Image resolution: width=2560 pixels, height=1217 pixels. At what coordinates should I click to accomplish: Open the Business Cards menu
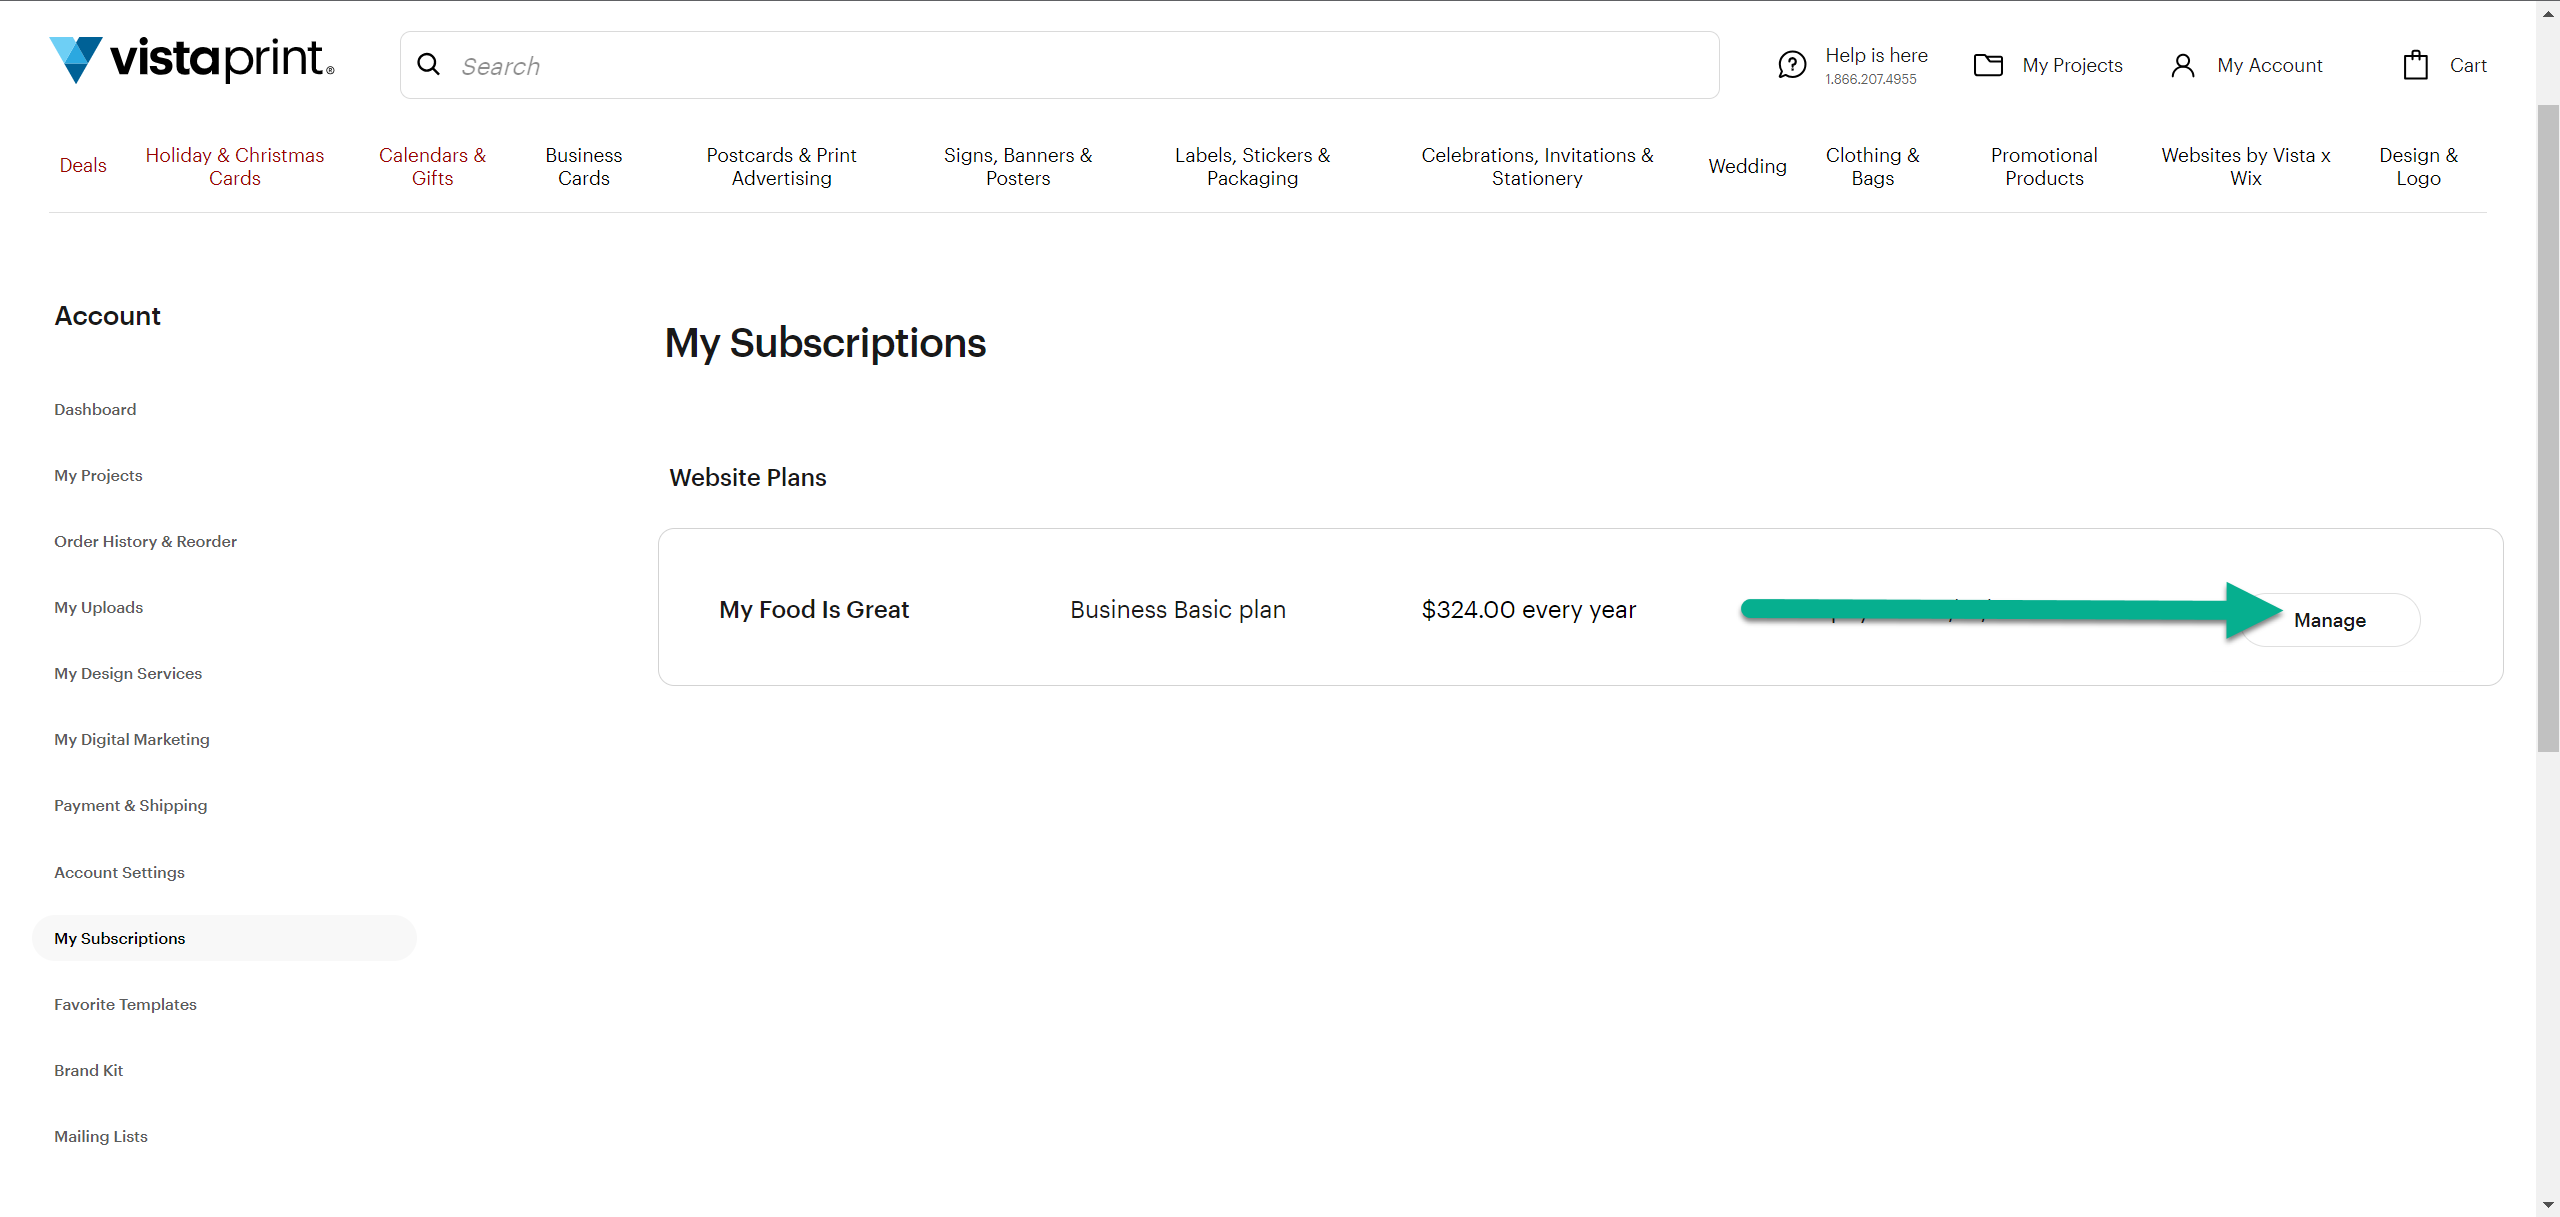(x=584, y=166)
